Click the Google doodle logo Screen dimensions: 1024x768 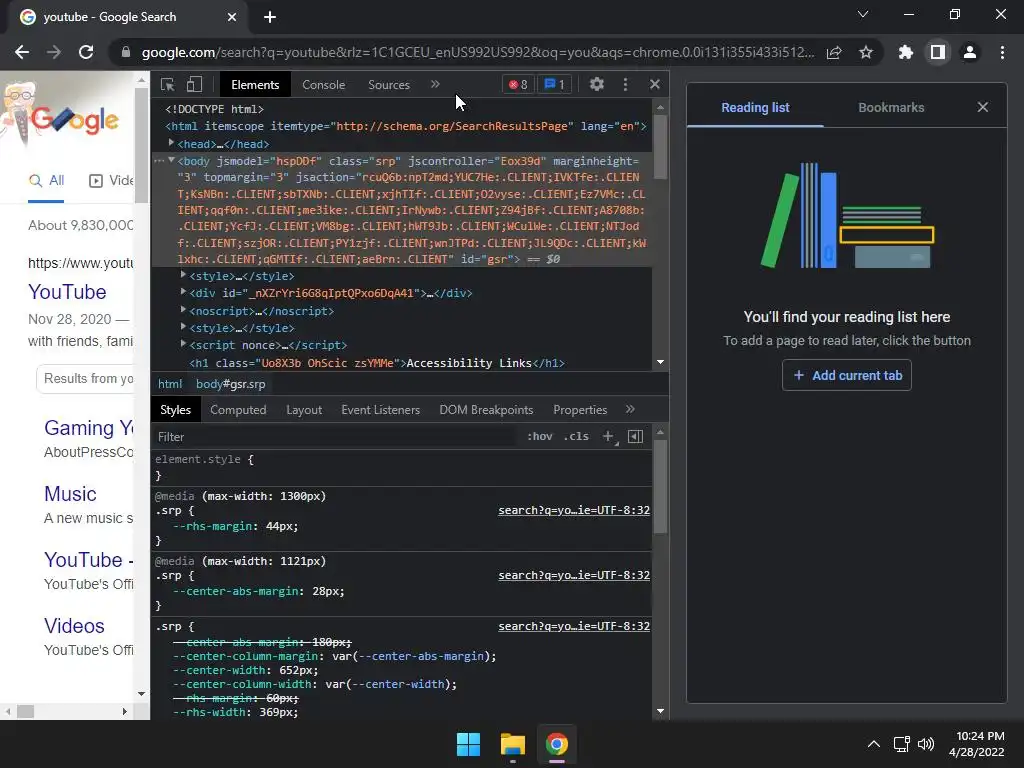click(62, 116)
